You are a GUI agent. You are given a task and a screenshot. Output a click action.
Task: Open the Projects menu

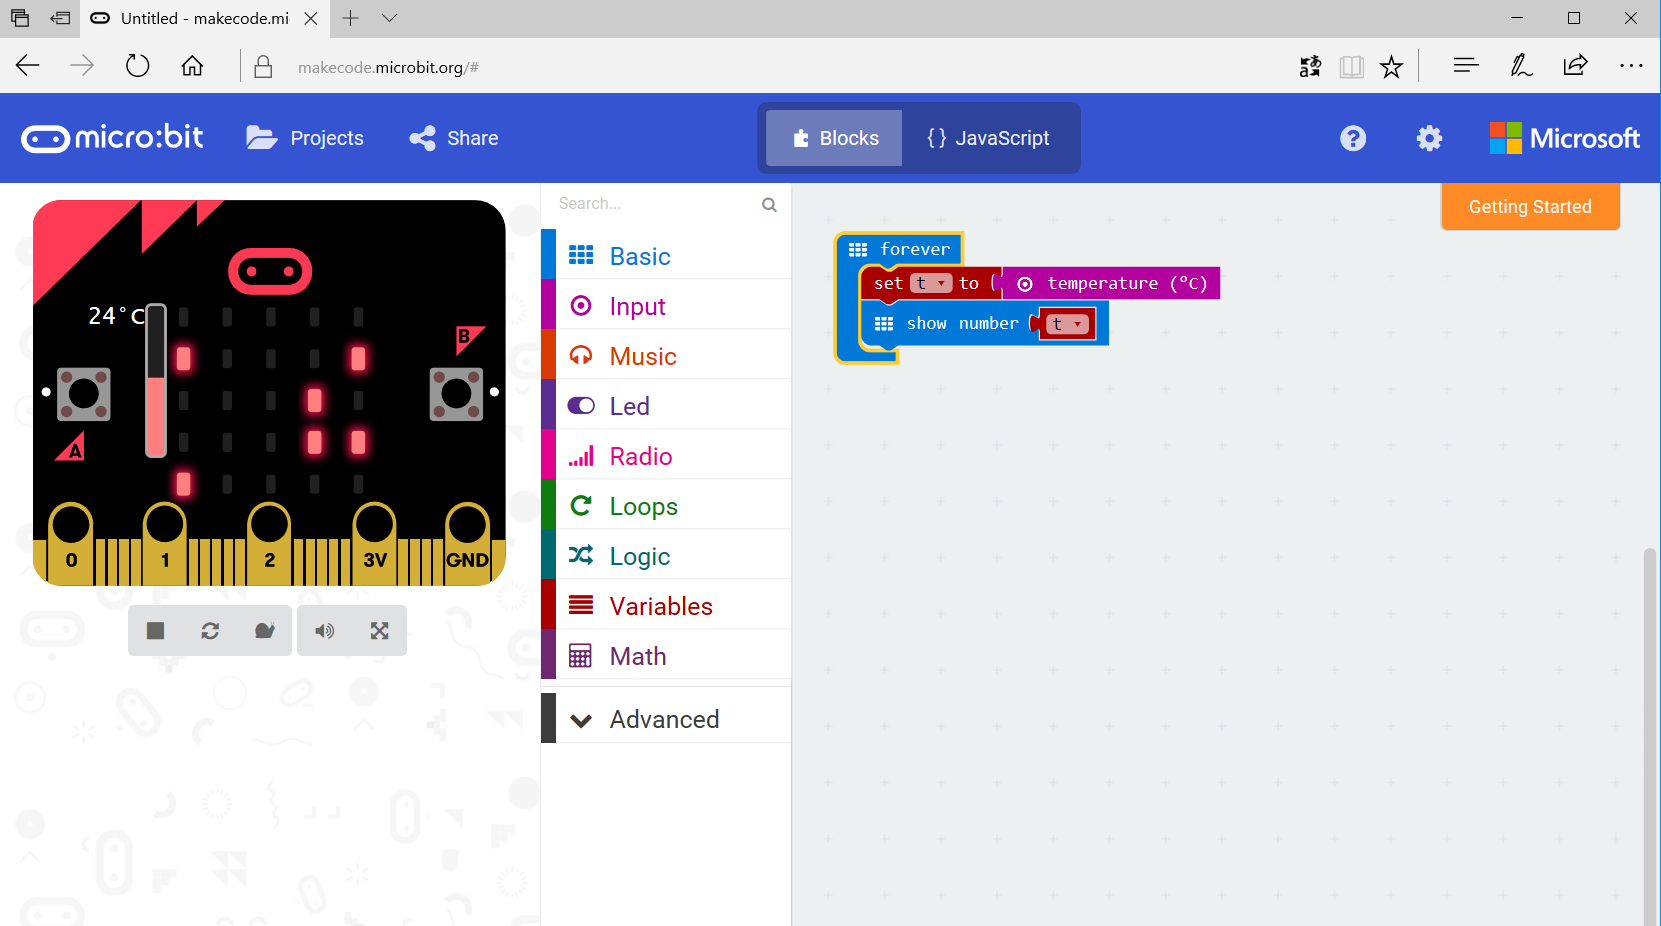click(x=305, y=138)
